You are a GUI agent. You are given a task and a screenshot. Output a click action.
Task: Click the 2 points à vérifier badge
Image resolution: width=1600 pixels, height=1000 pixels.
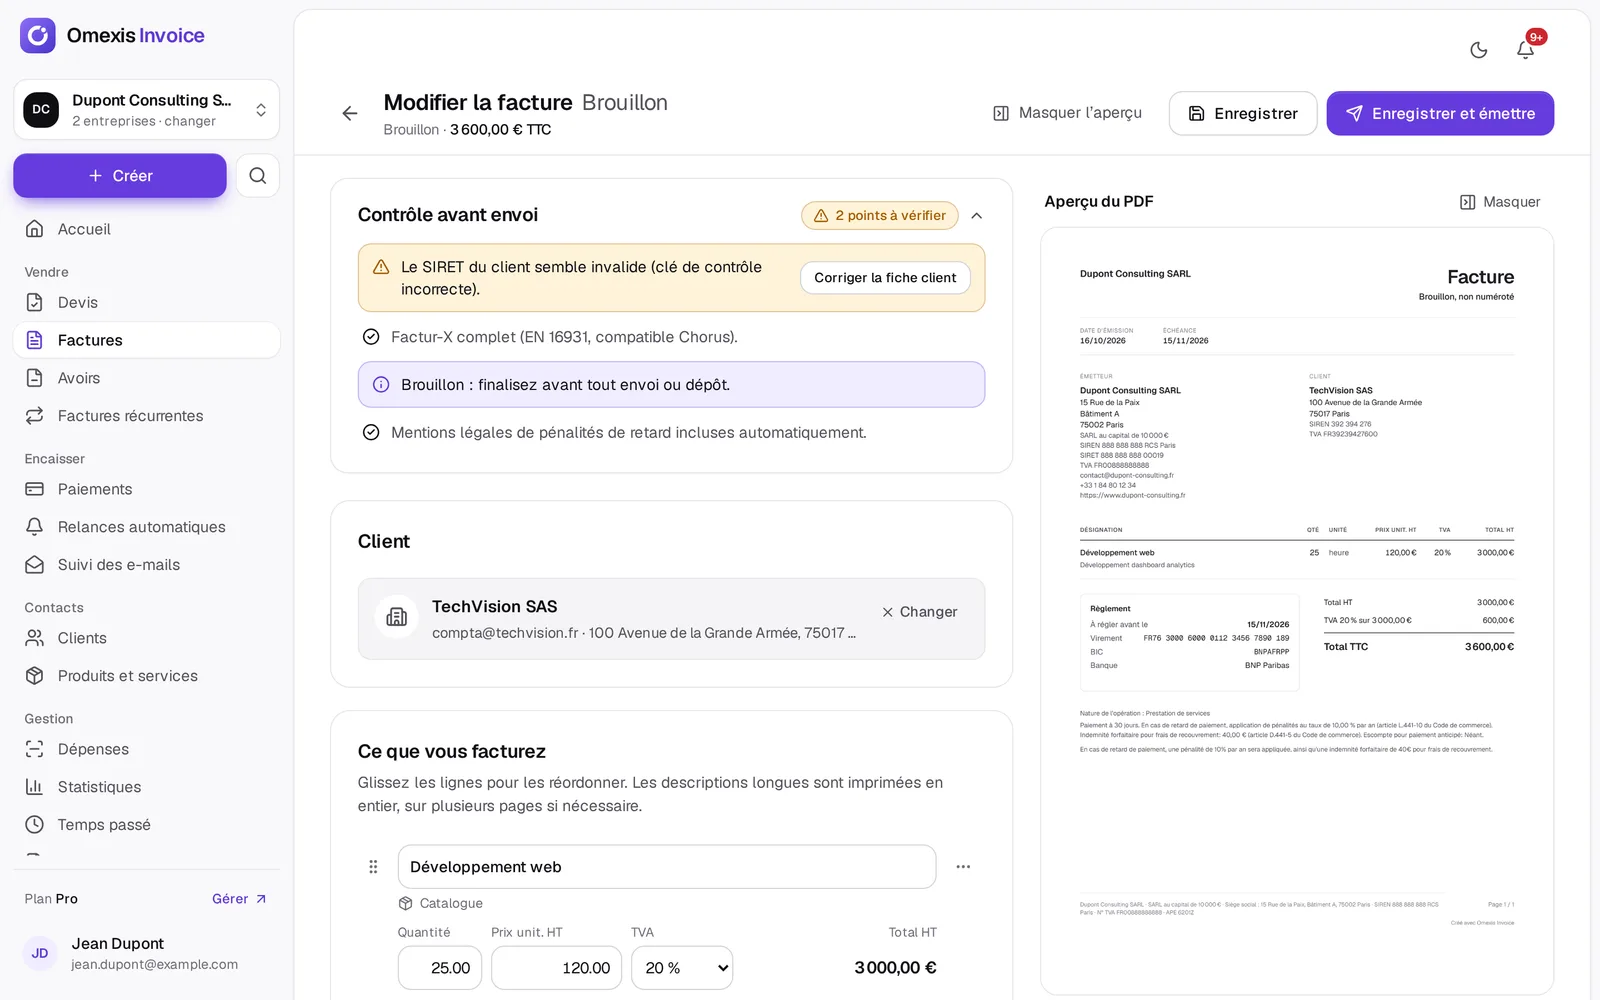point(880,216)
